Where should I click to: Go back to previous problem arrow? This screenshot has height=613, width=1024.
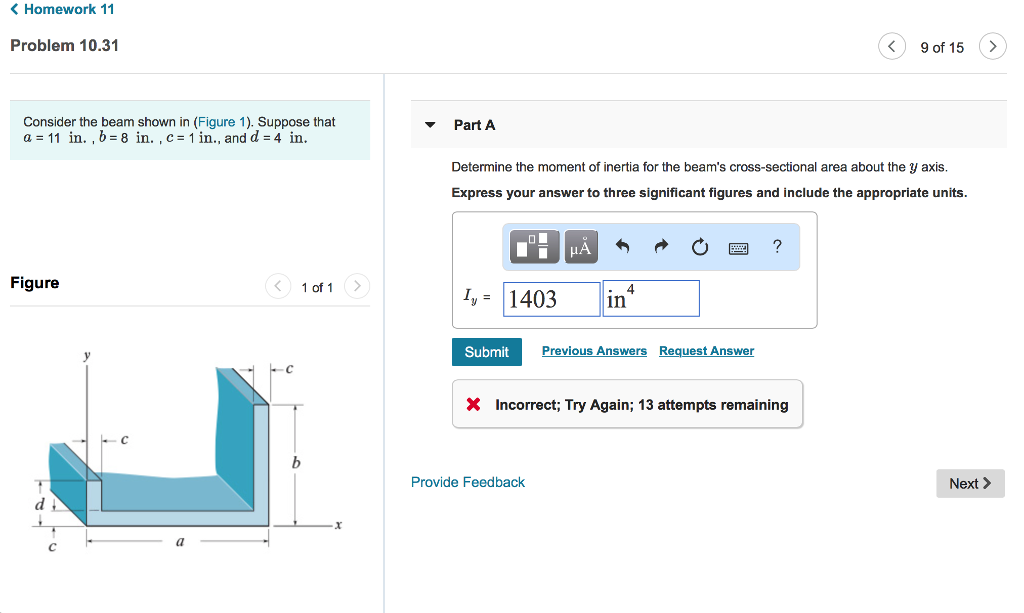892,46
